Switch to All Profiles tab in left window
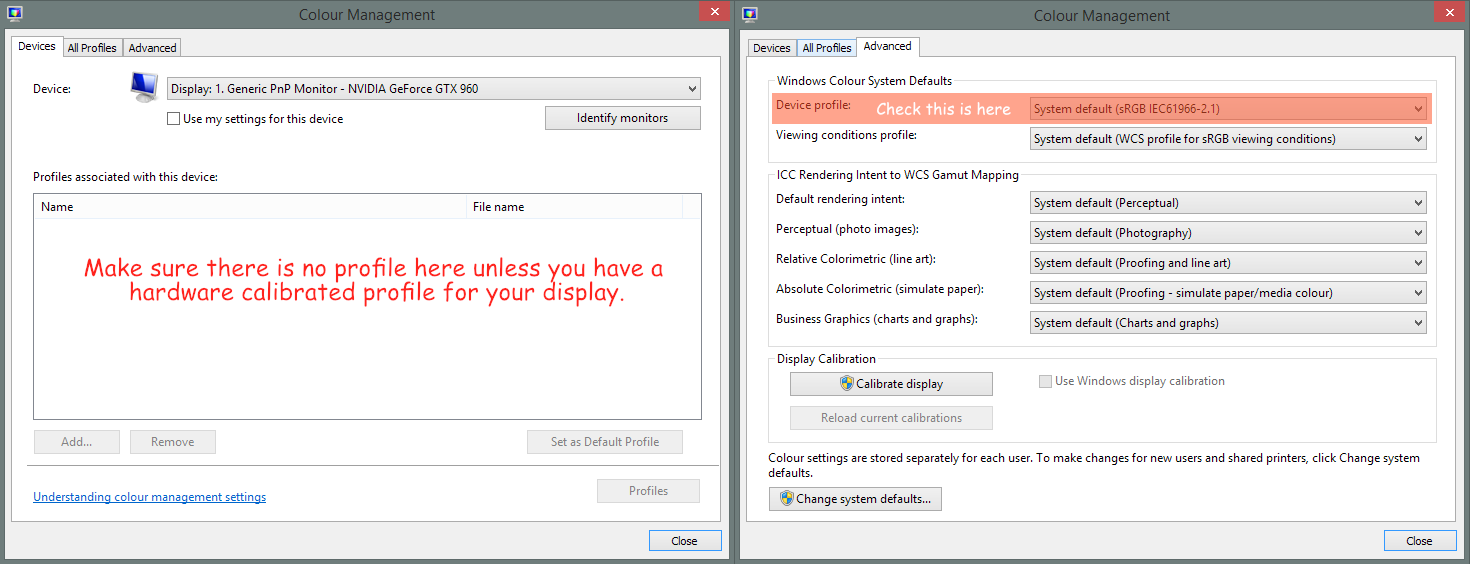 click(x=92, y=48)
